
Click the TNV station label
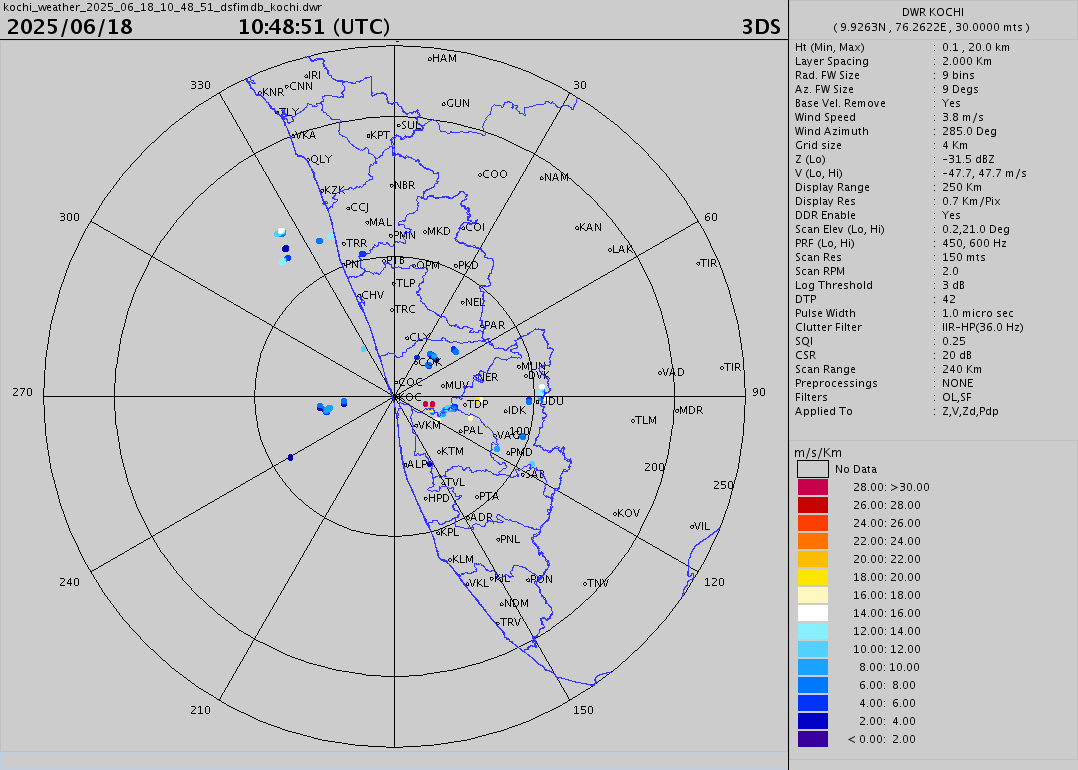[x=598, y=583]
